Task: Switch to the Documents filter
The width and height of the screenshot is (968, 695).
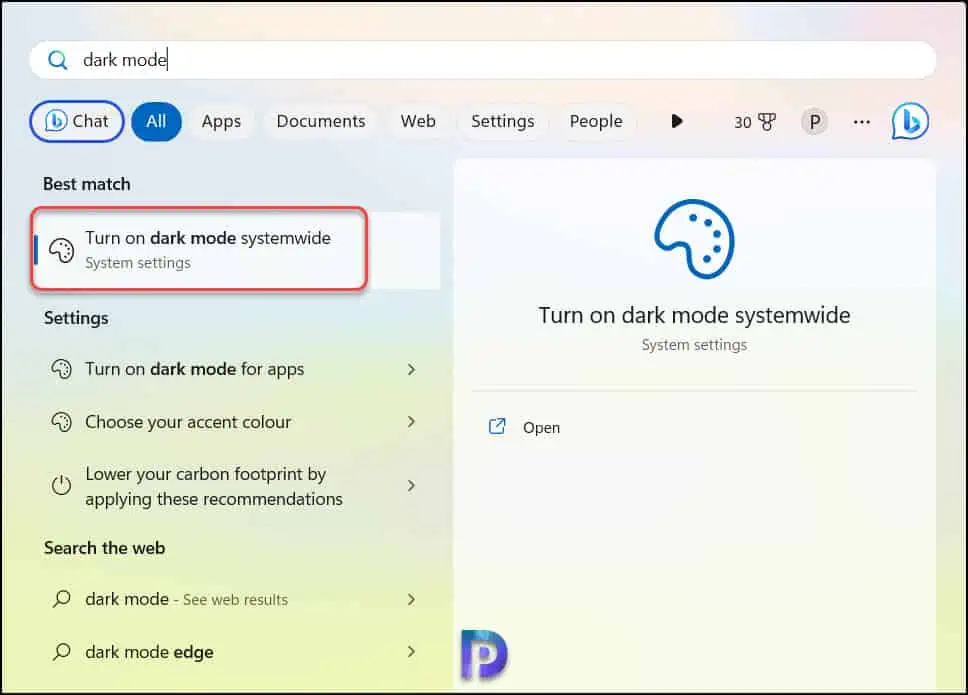Action: (x=321, y=121)
